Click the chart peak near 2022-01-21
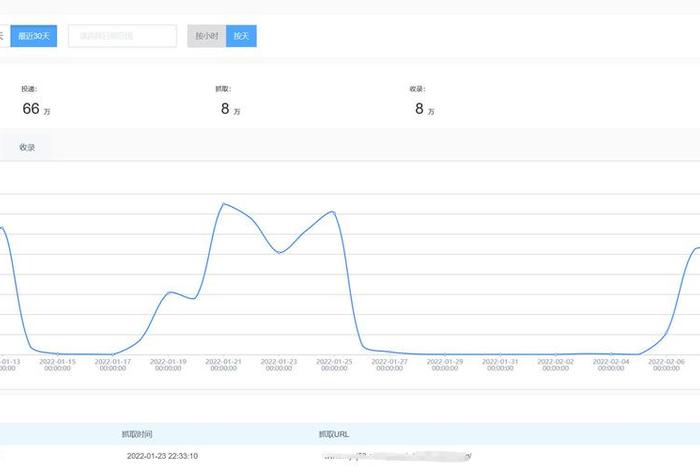Image resolution: width=700 pixels, height=470 pixels. (x=223, y=204)
